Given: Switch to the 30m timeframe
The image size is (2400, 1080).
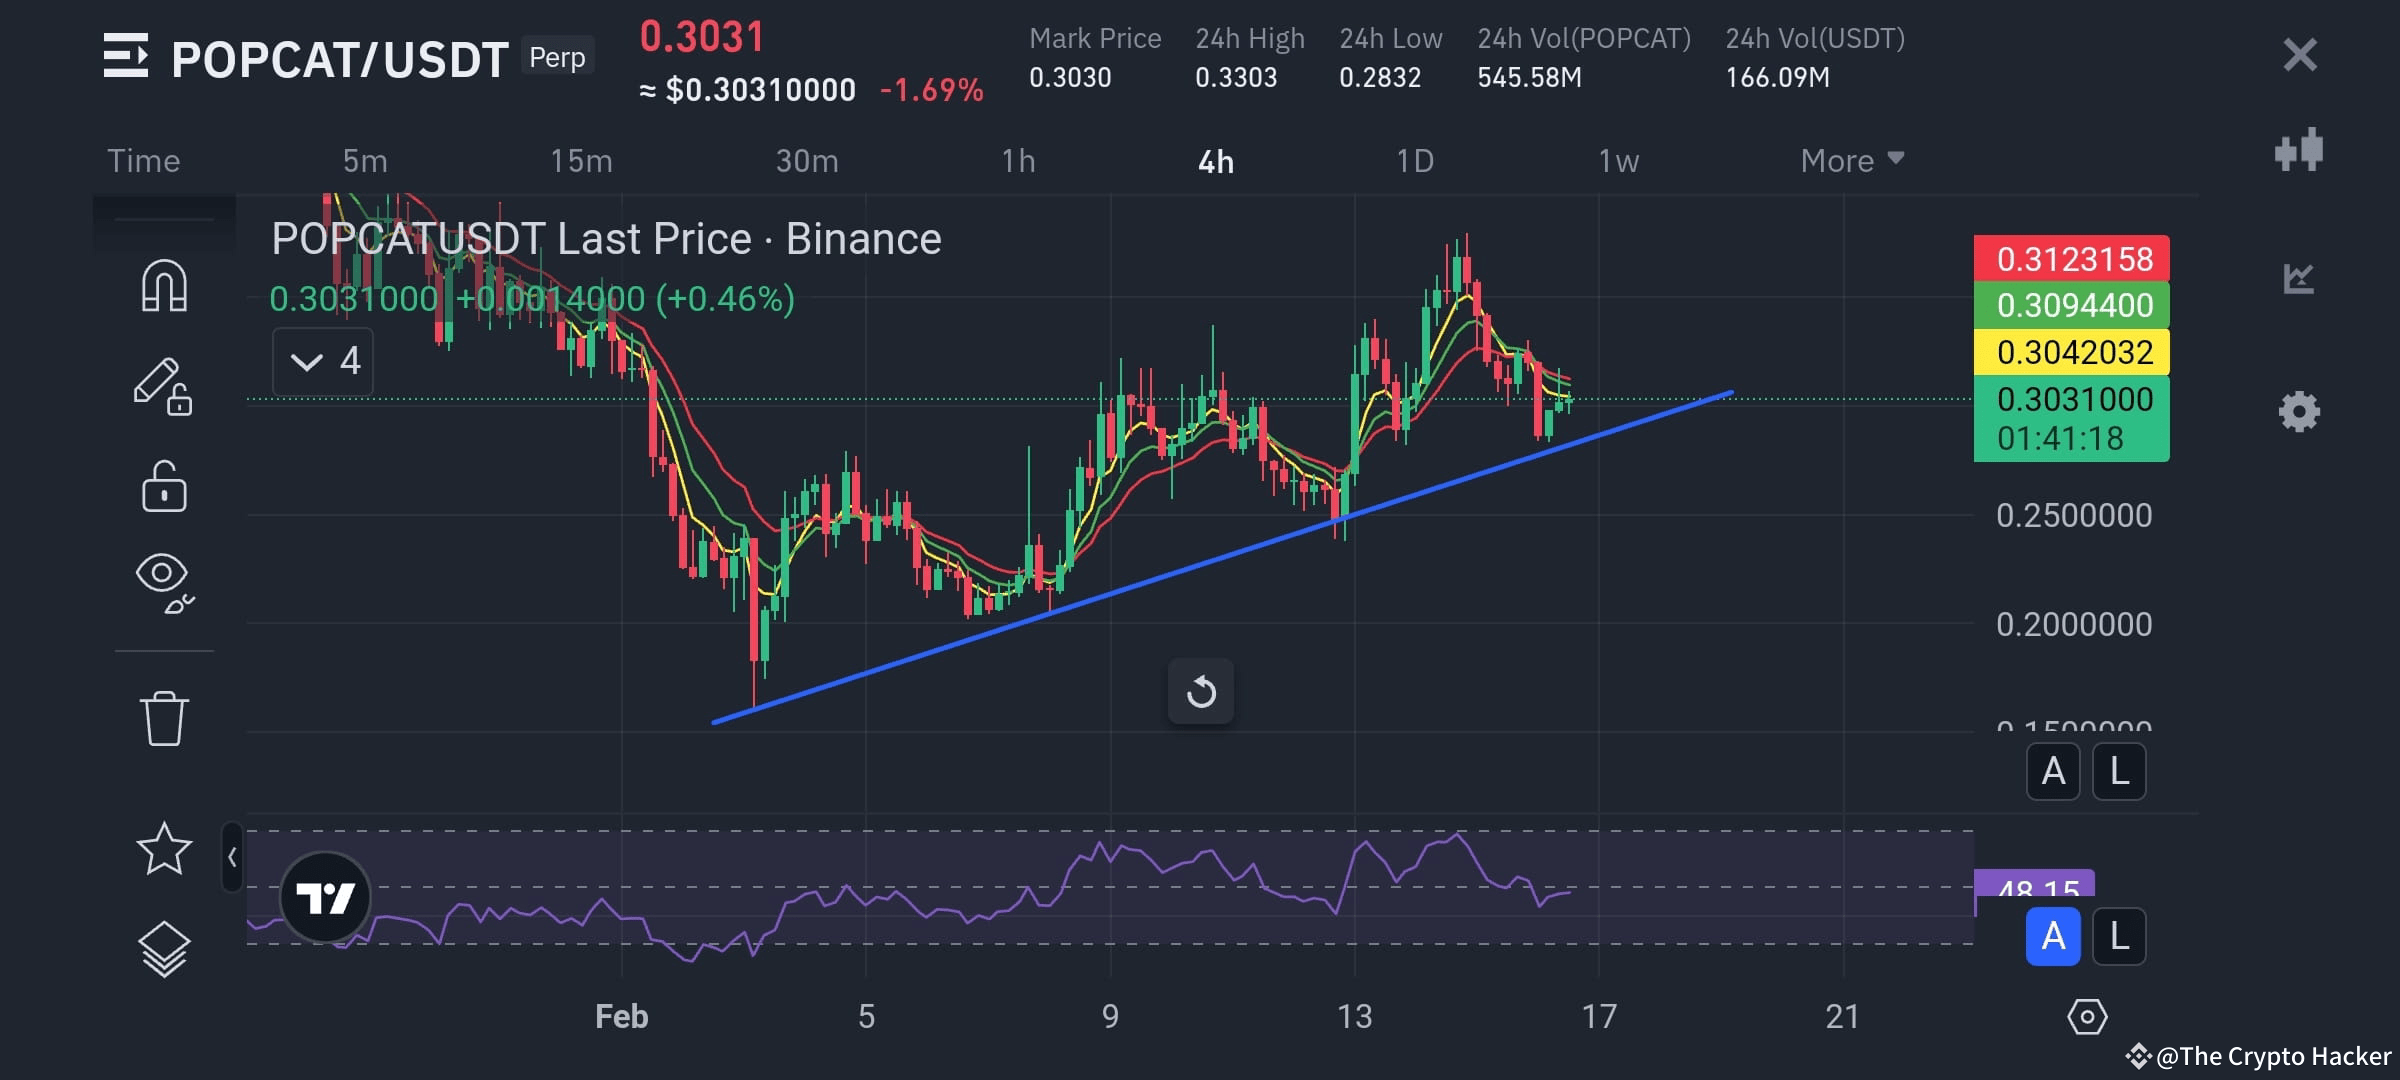Looking at the screenshot, I should pos(807,161).
